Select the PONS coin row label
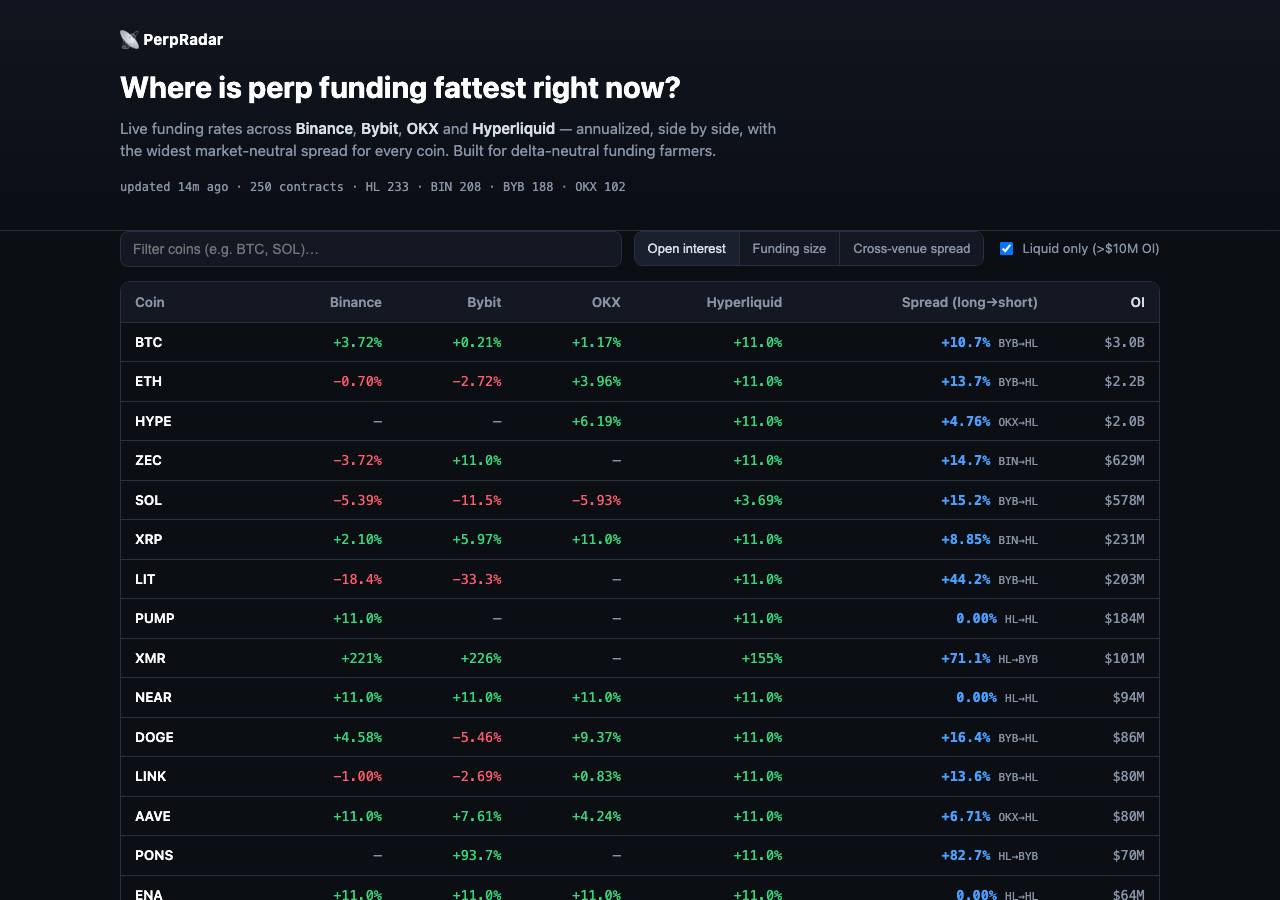1280x900 pixels. [x=154, y=855]
